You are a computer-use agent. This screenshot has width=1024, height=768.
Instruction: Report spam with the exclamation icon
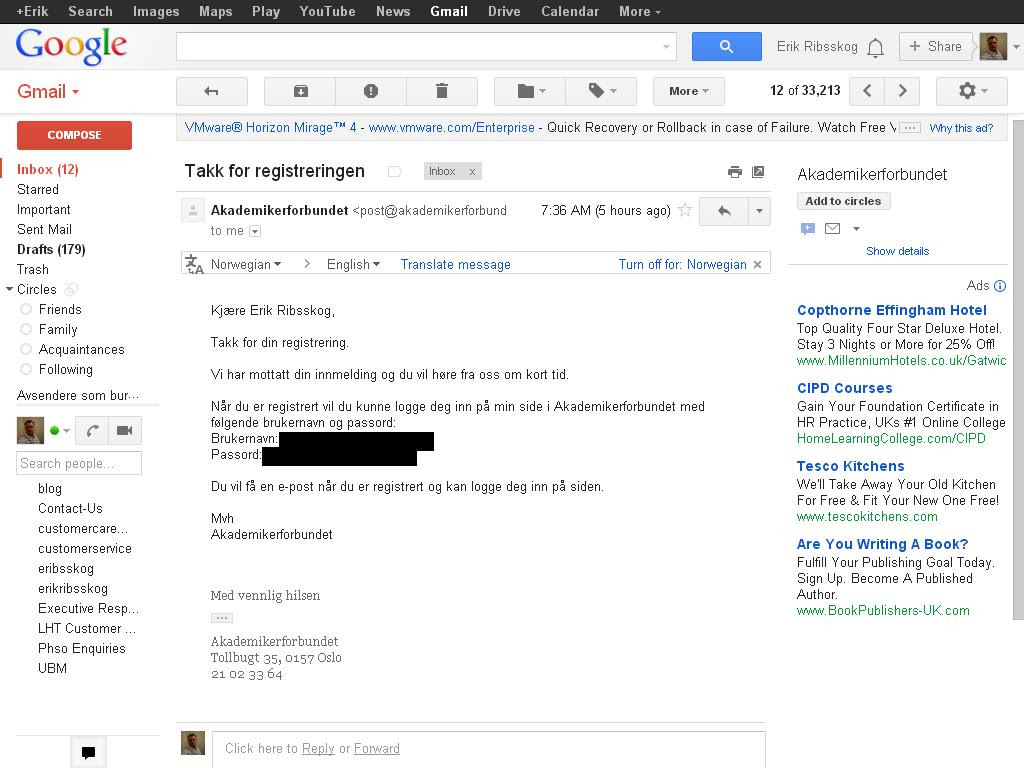pyautogui.click(x=371, y=91)
